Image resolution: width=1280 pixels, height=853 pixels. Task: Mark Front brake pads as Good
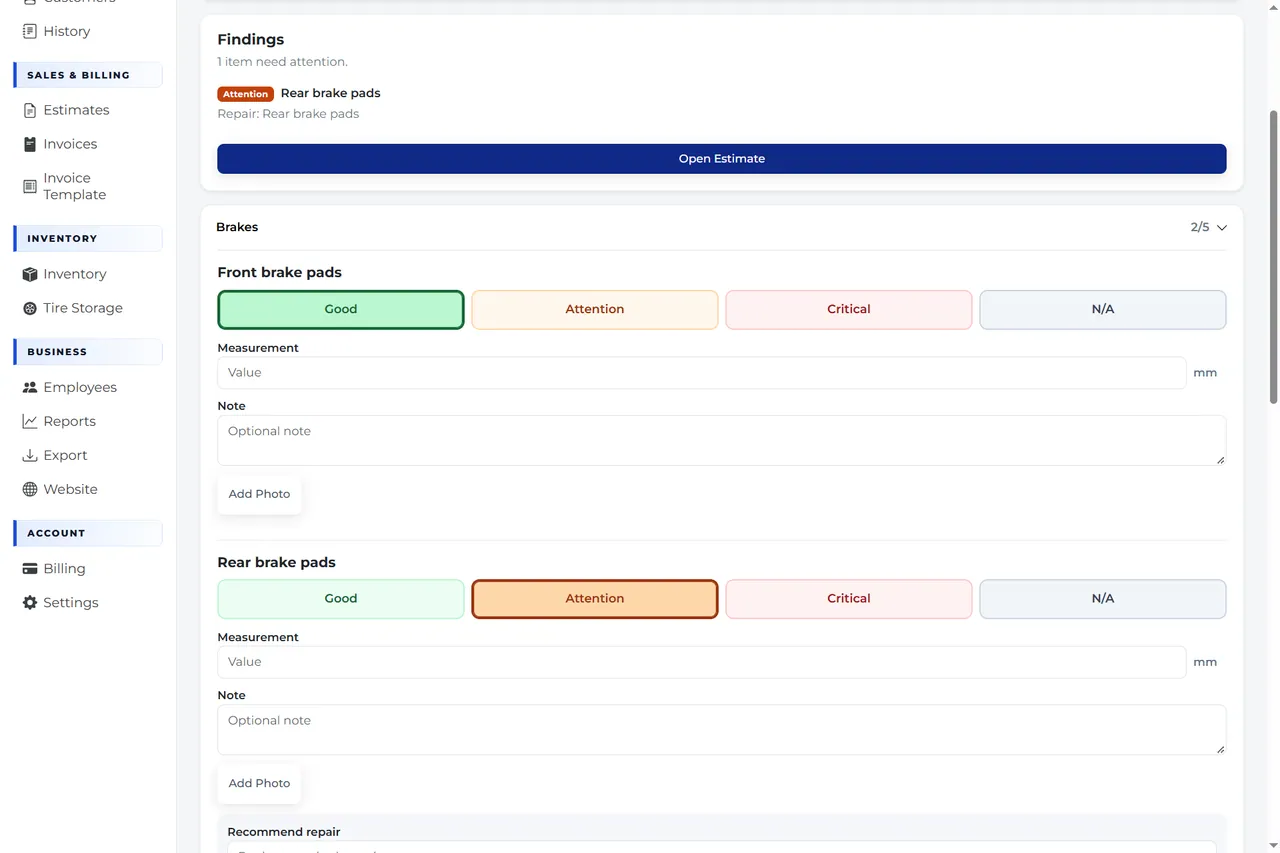[341, 309]
